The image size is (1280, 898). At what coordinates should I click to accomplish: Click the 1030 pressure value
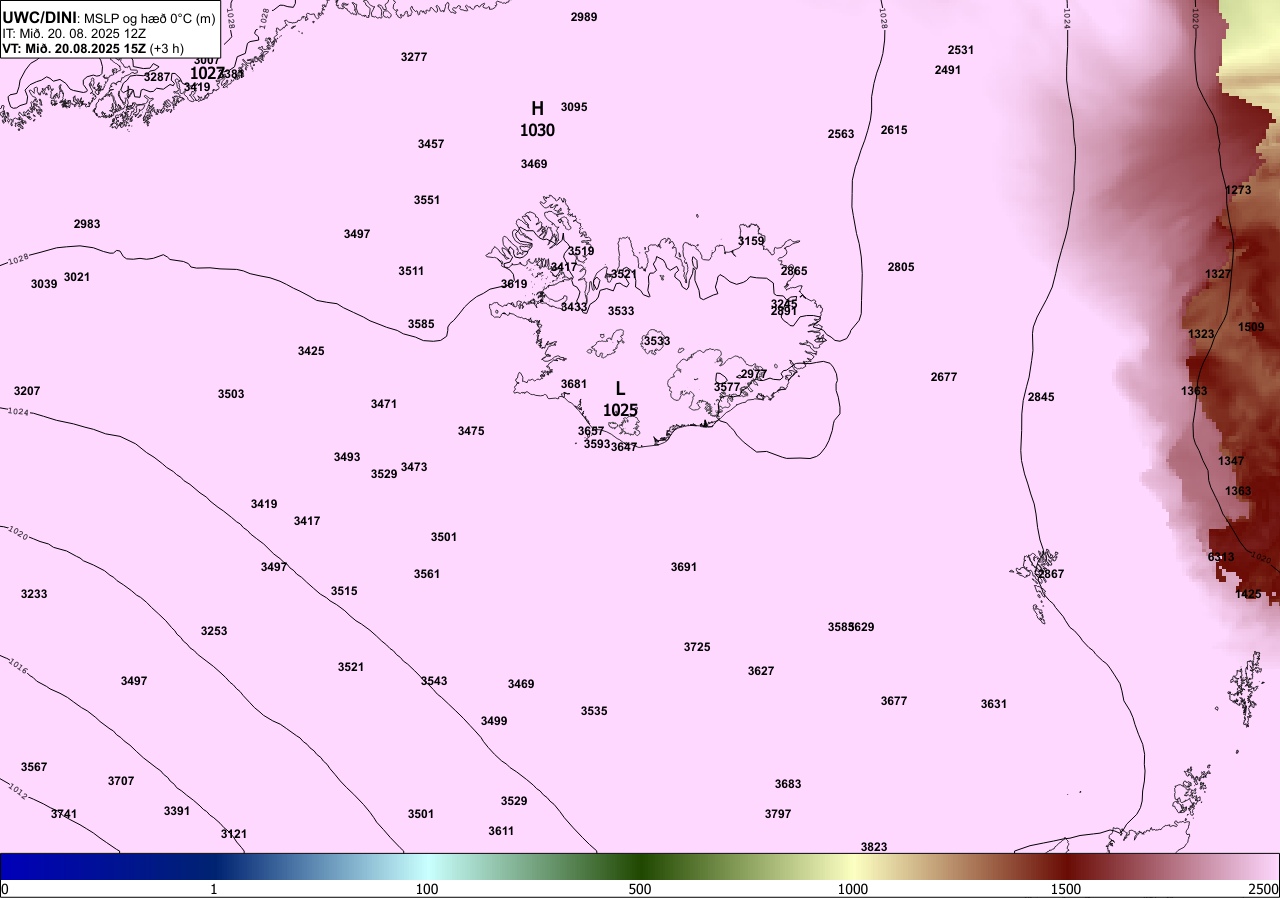pos(537,130)
